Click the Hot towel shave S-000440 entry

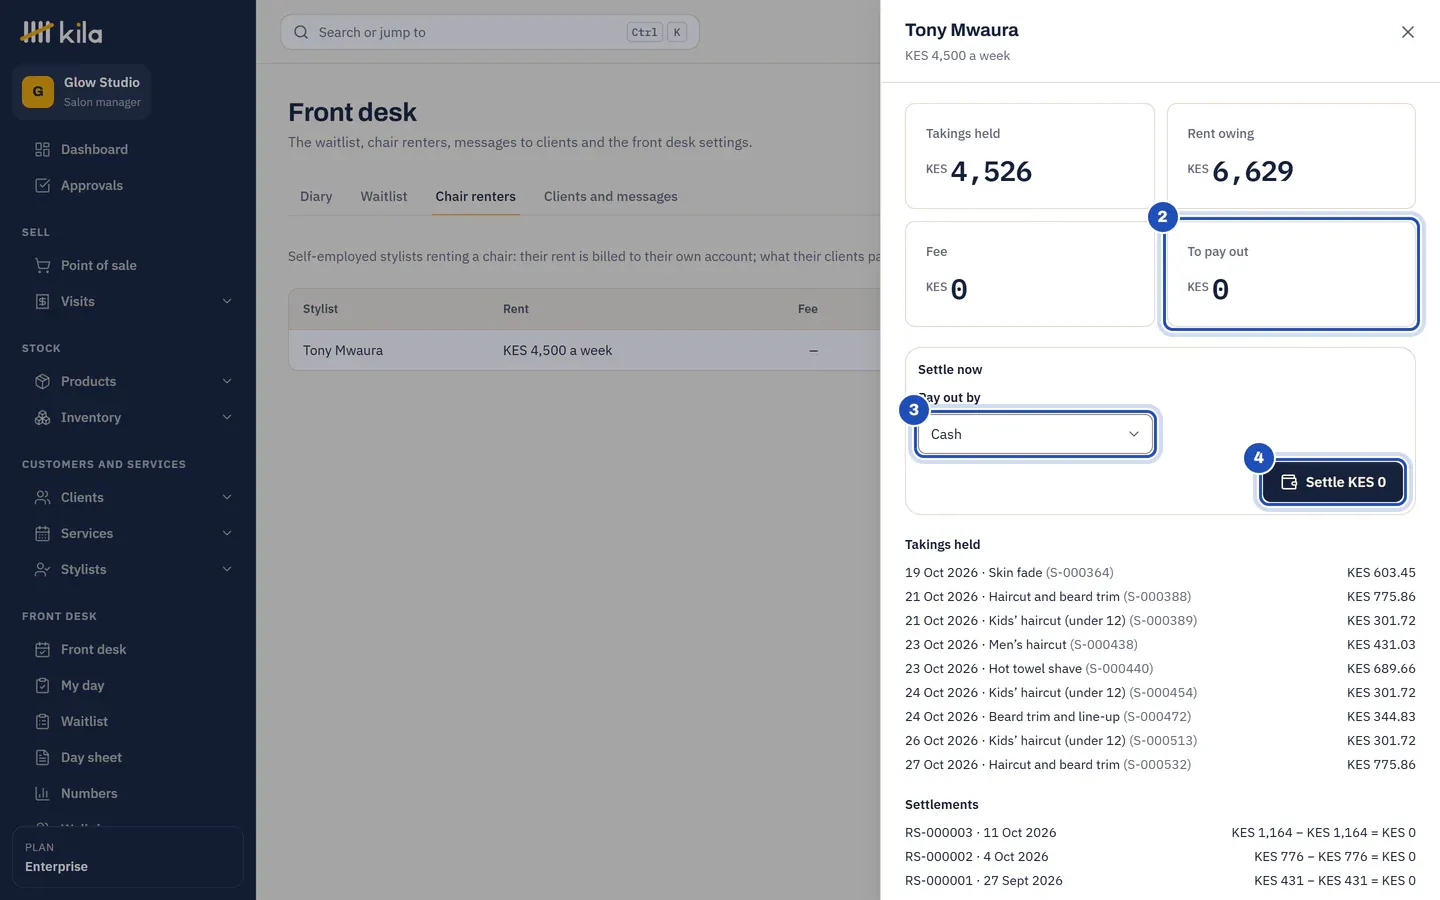point(1160,669)
